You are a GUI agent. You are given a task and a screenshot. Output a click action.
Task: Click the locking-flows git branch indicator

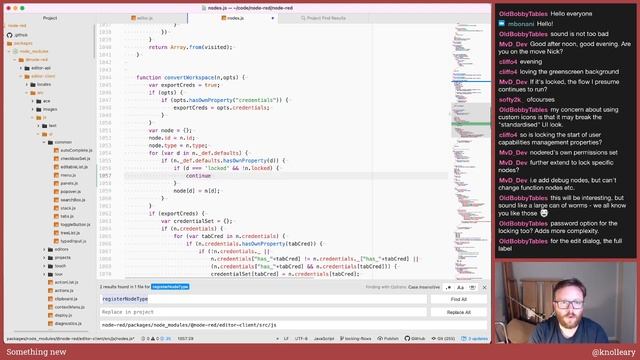point(356,338)
